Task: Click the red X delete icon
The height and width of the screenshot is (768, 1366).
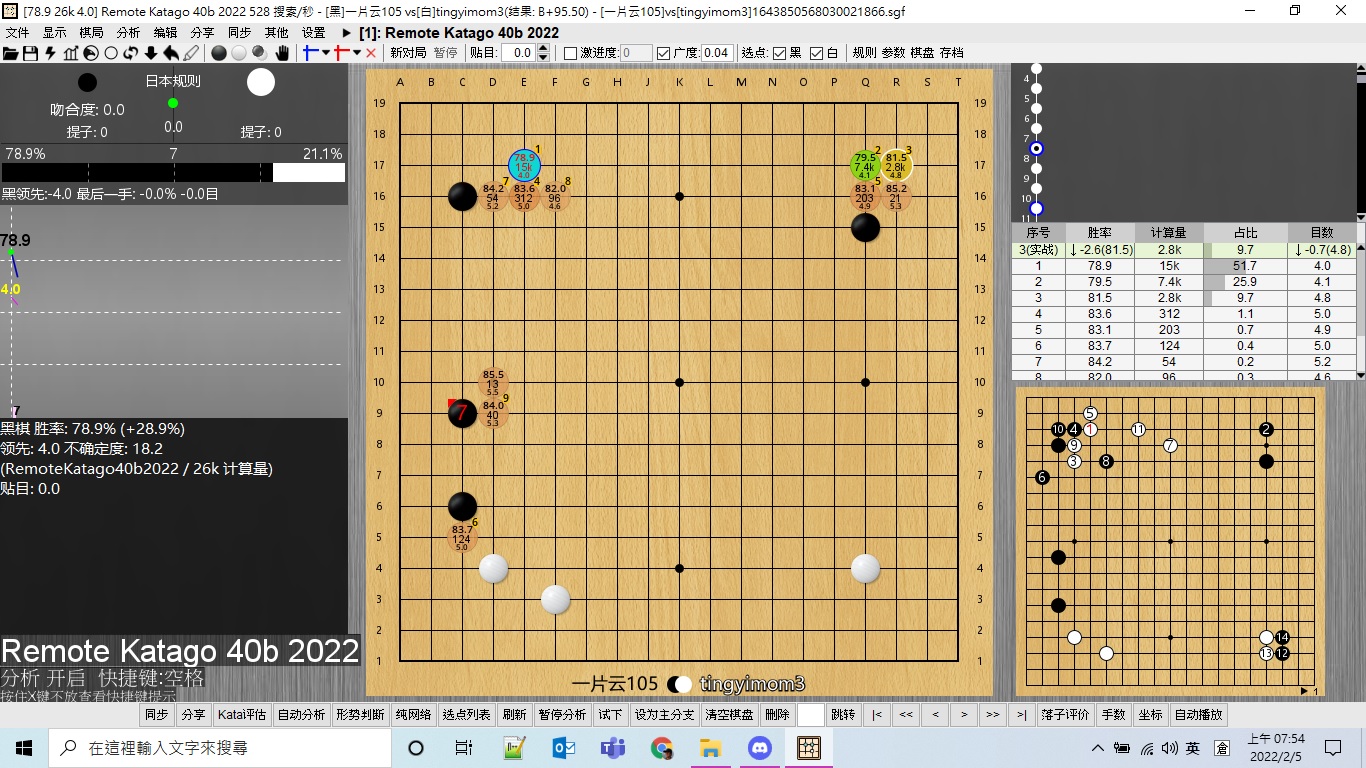Action: click(371, 52)
